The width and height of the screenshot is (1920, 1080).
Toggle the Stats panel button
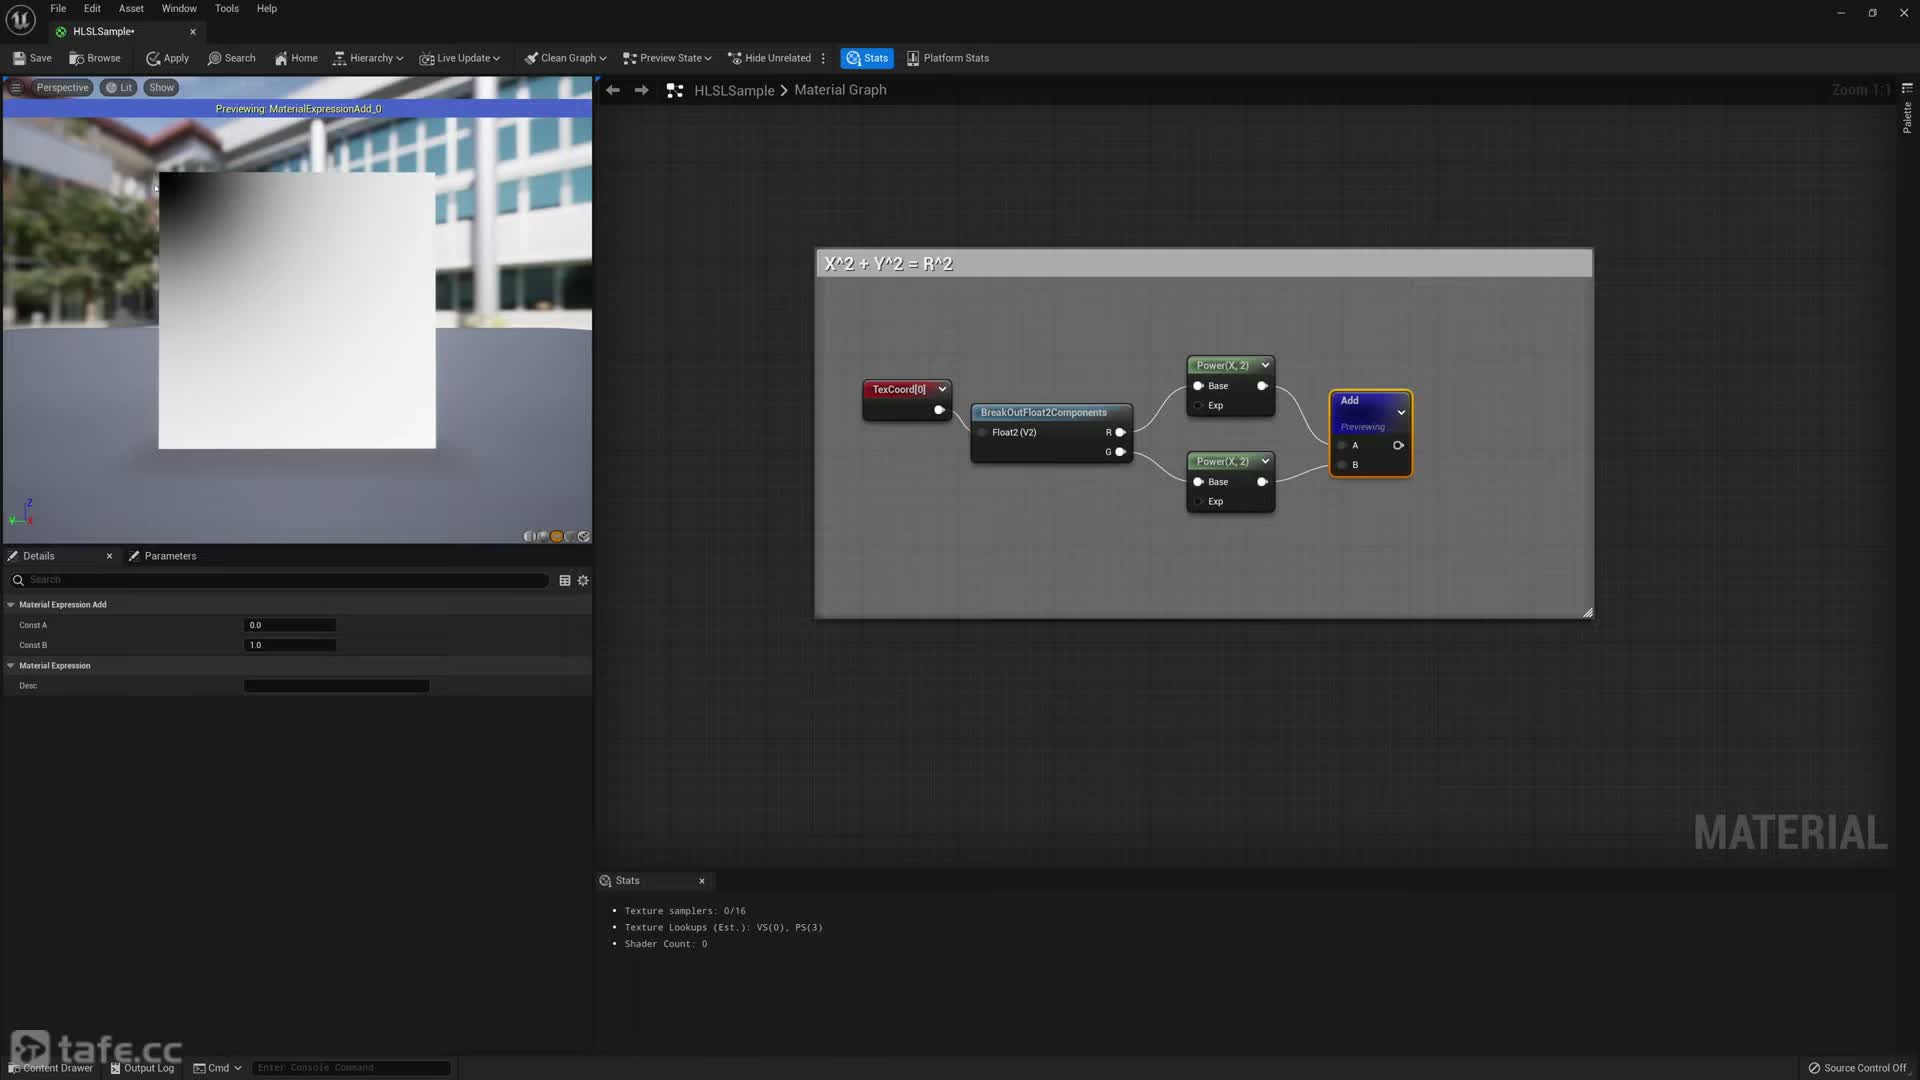click(x=867, y=58)
